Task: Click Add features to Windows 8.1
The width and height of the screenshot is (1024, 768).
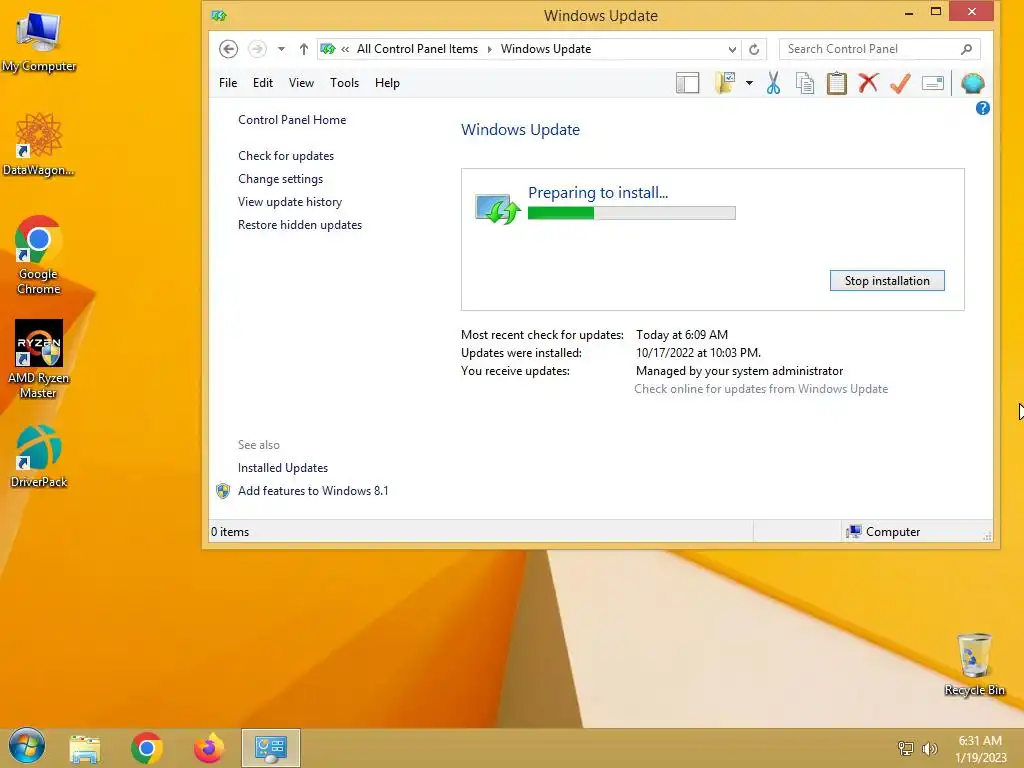Action: click(x=313, y=490)
